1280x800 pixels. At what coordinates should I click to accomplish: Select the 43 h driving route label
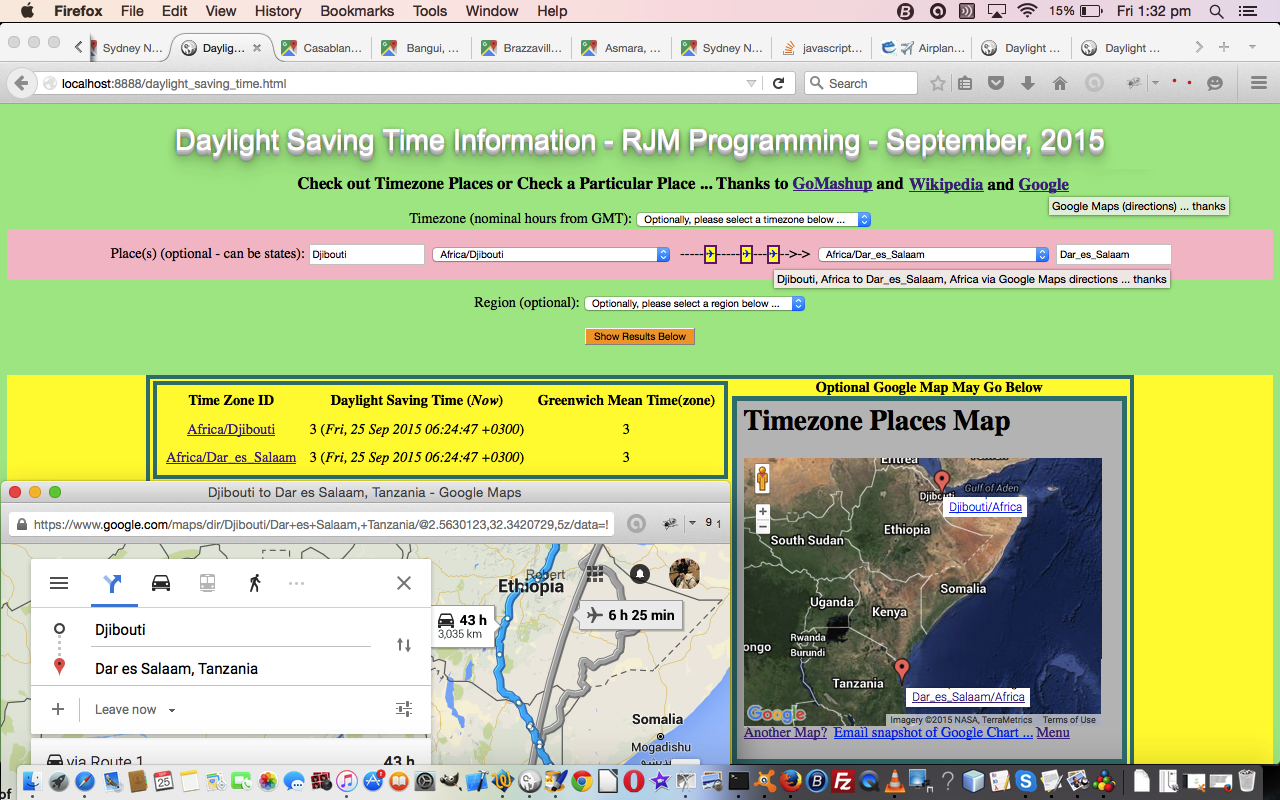pyautogui.click(x=462, y=625)
